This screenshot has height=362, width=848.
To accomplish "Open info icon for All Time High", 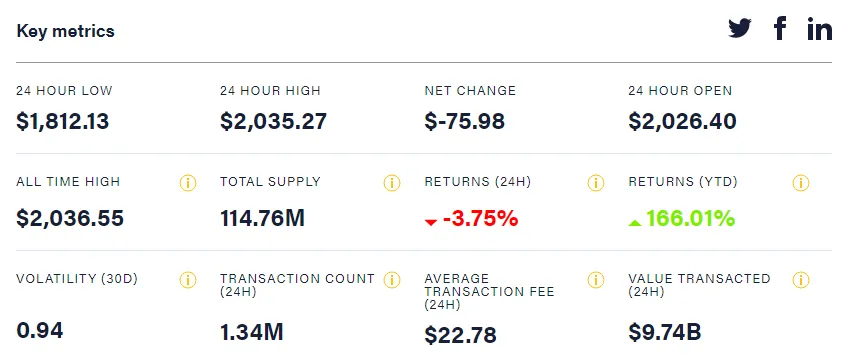I will tap(188, 183).
